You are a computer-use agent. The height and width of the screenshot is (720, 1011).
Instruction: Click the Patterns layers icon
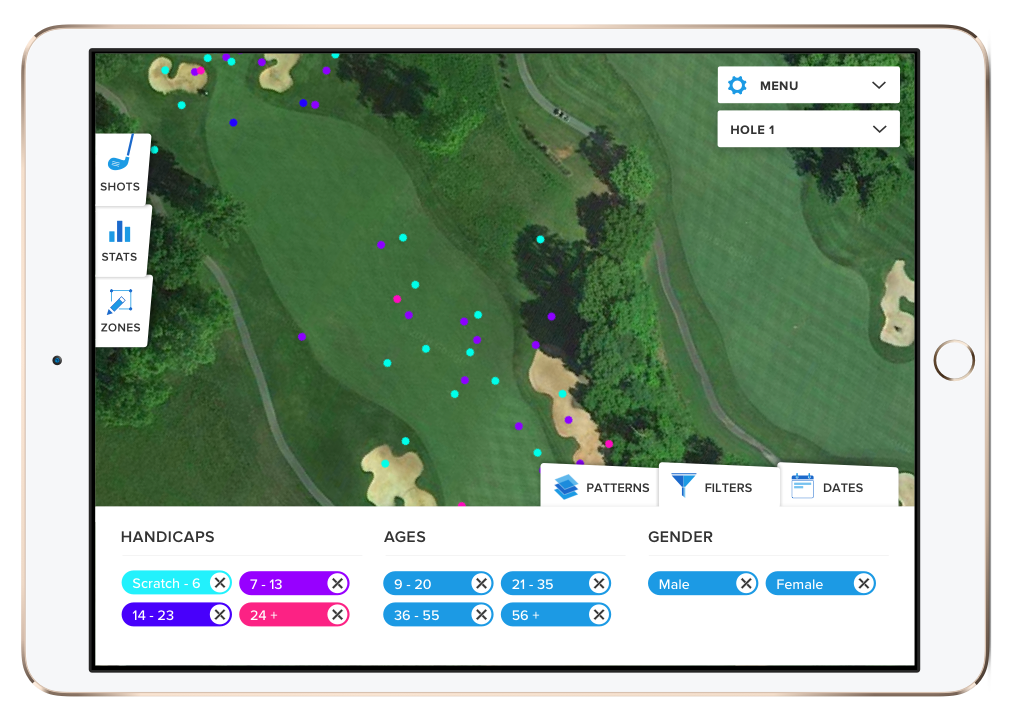pyautogui.click(x=567, y=487)
